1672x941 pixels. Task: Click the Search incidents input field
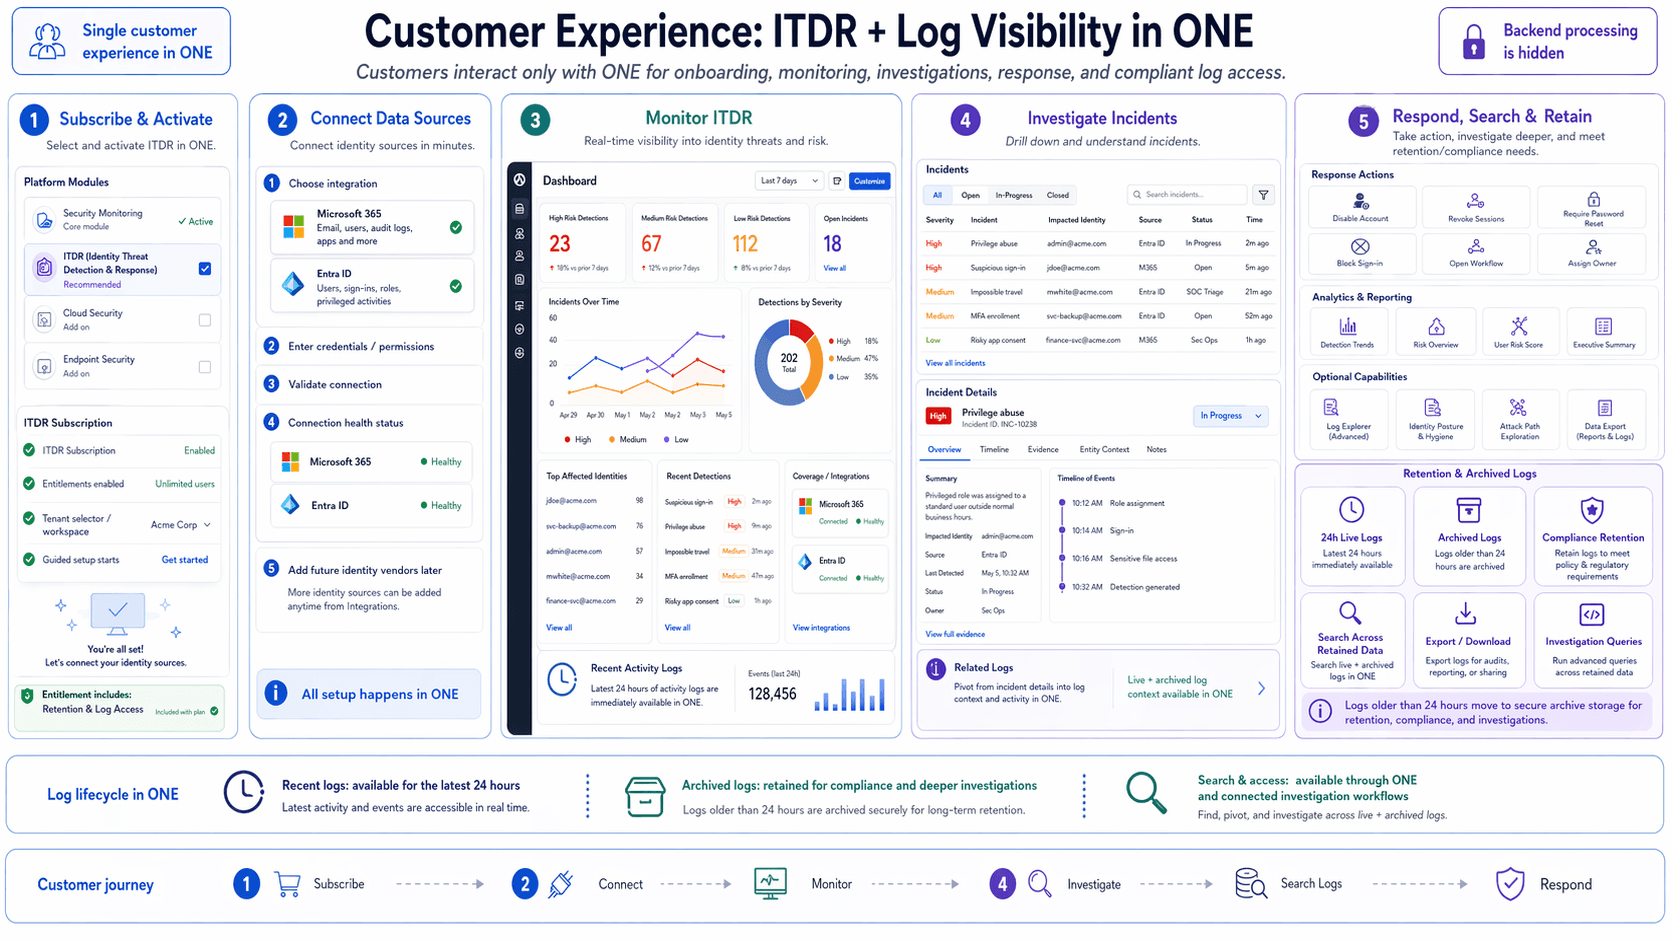[1187, 195]
